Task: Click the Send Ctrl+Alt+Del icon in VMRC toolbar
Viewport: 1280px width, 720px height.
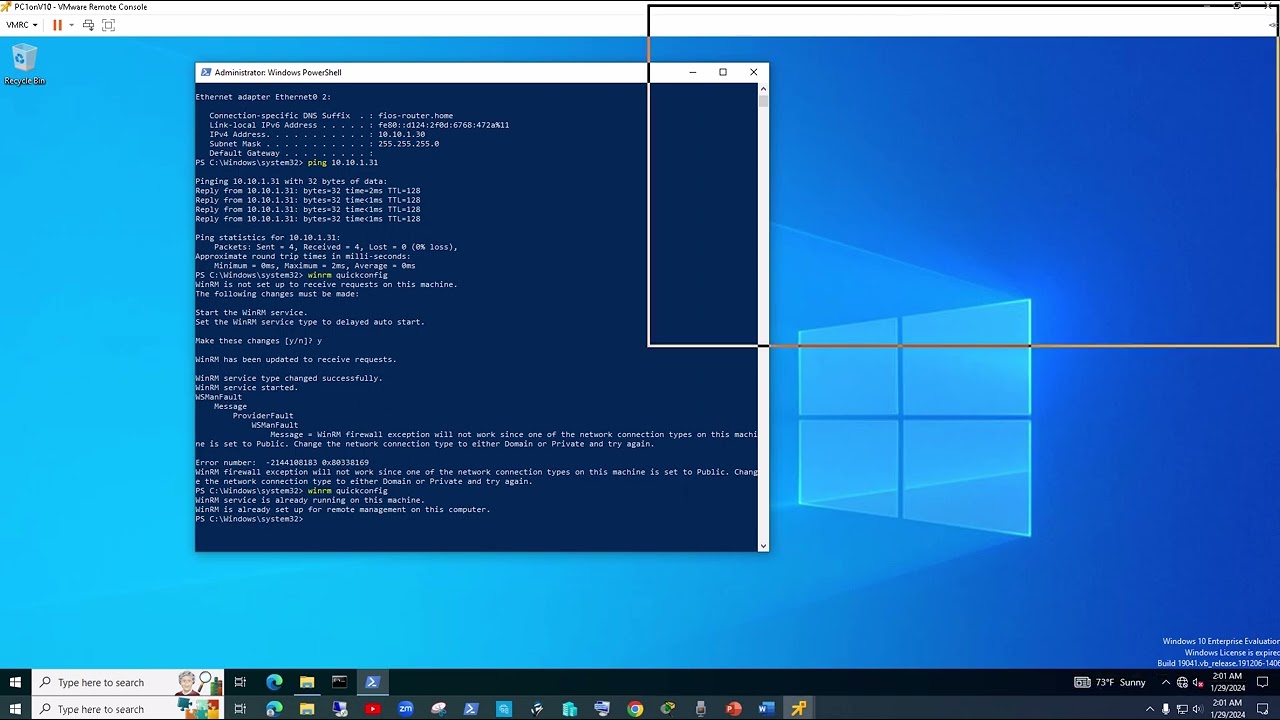Action: coord(89,25)
